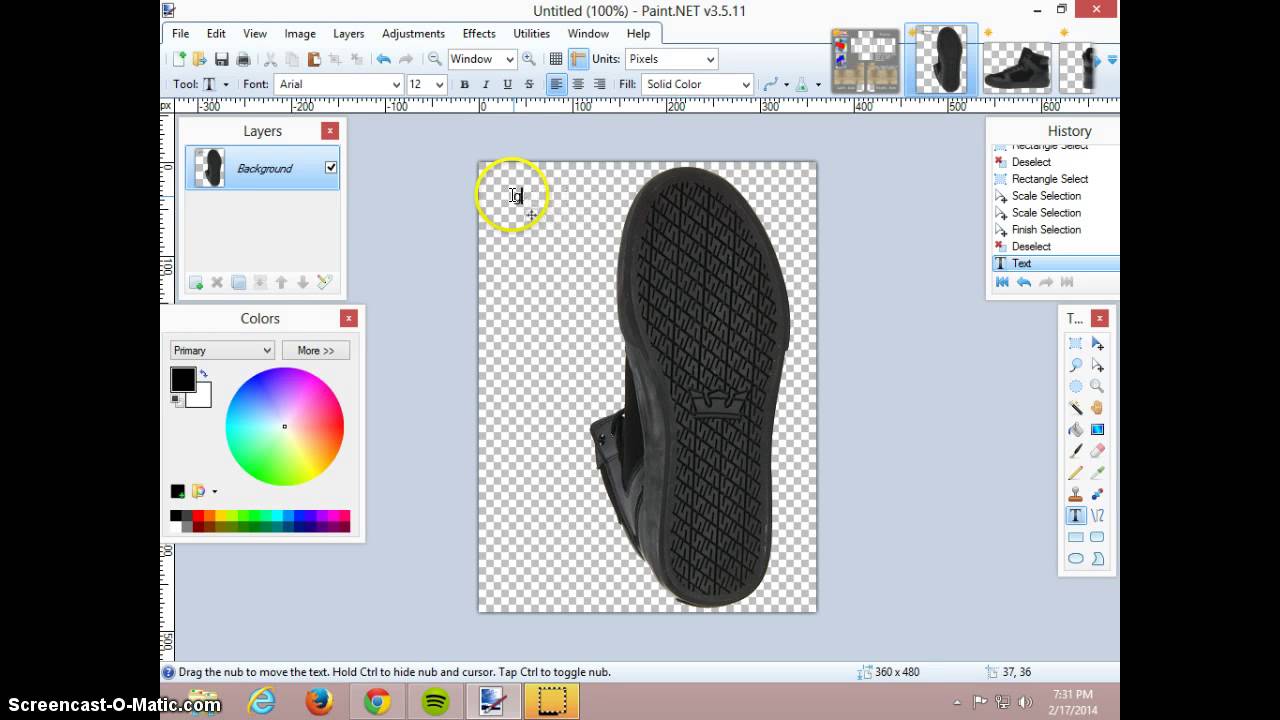
Task: Select the Ellipse Select tool
Action: tap(1076, 386)
